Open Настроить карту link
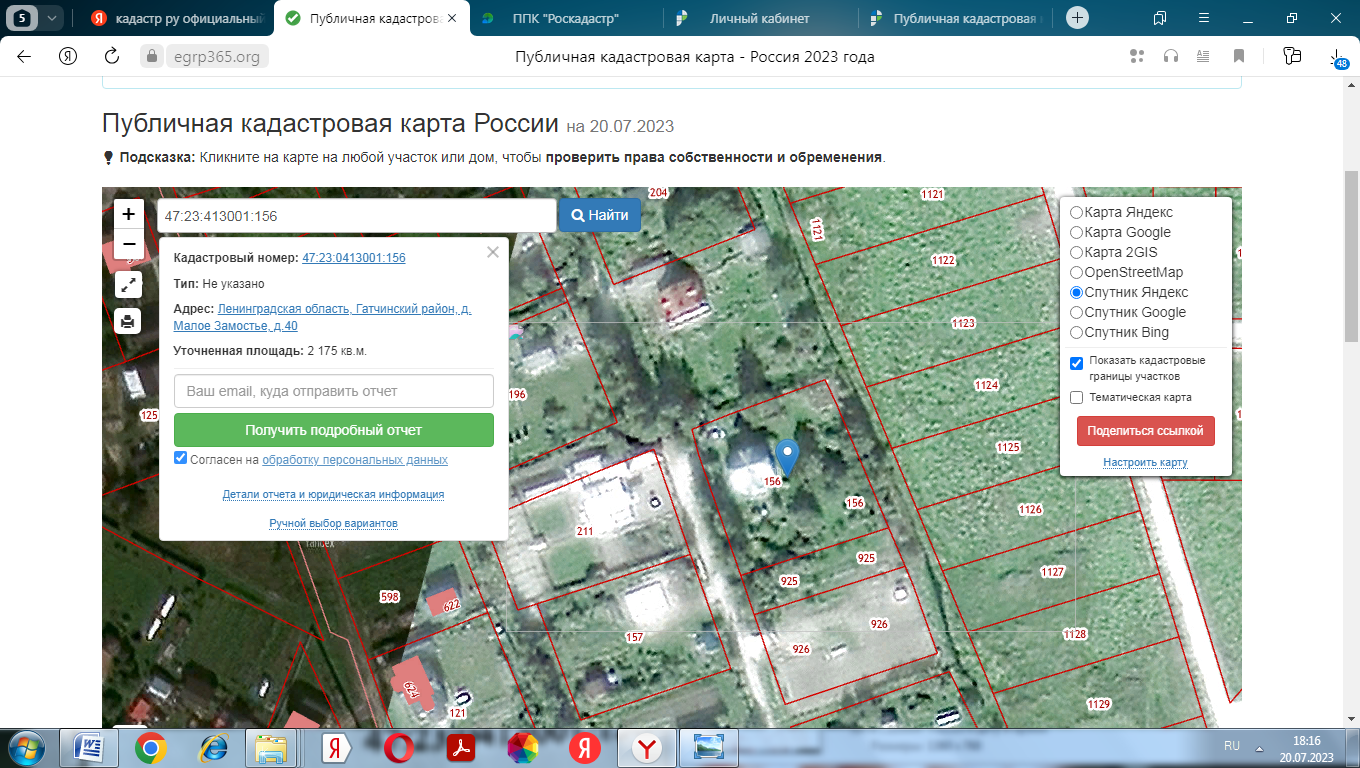The height and width of the screenshot is (768, 1360). click(x=1145, y=462)
